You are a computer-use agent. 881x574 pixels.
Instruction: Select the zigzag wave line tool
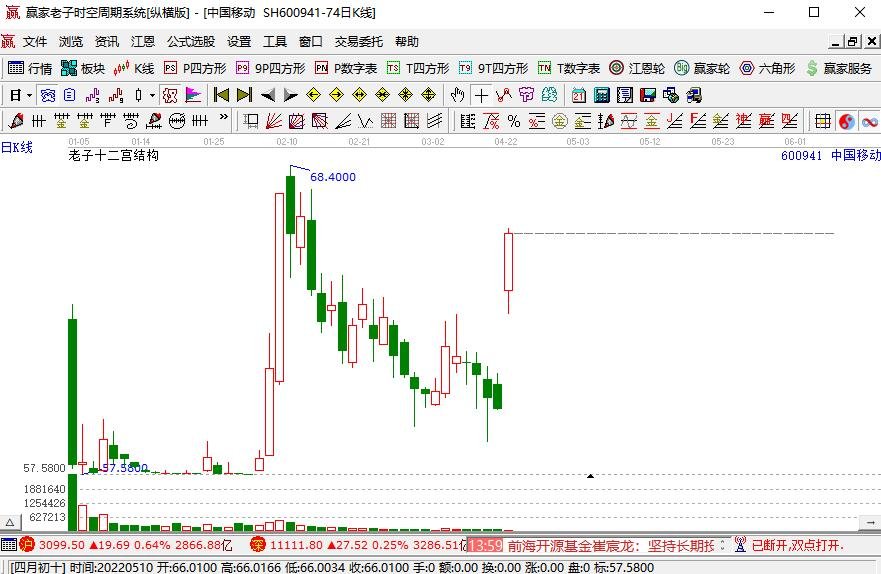click(366, 121)
